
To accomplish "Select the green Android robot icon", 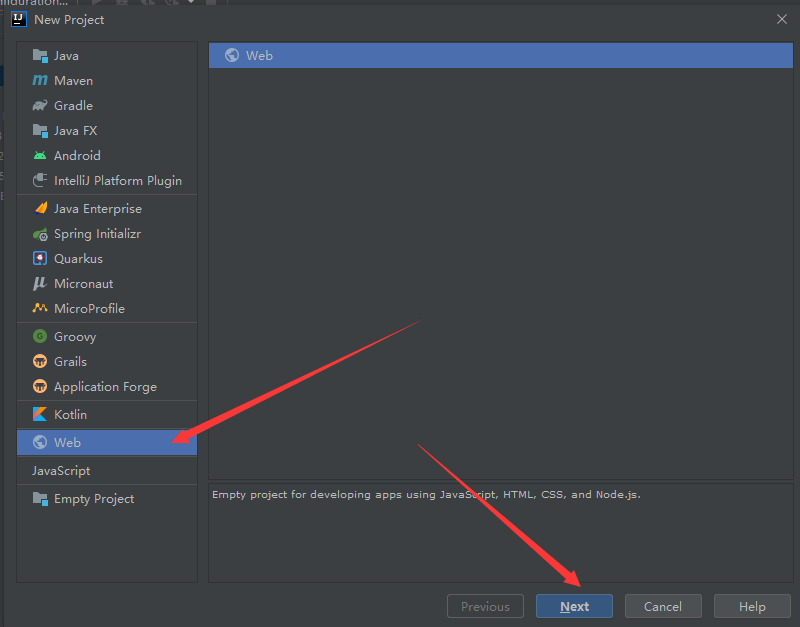I will [x=40, y=156].
